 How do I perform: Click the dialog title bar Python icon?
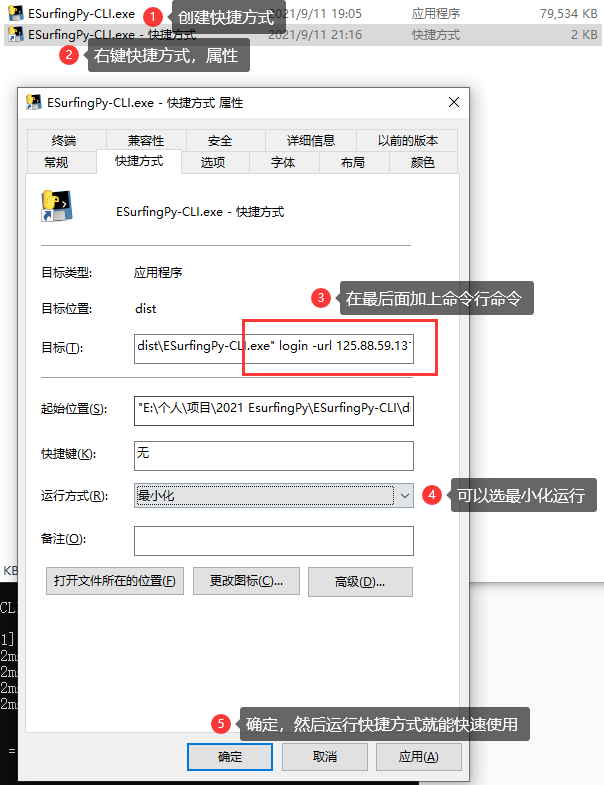click(34, 102)
